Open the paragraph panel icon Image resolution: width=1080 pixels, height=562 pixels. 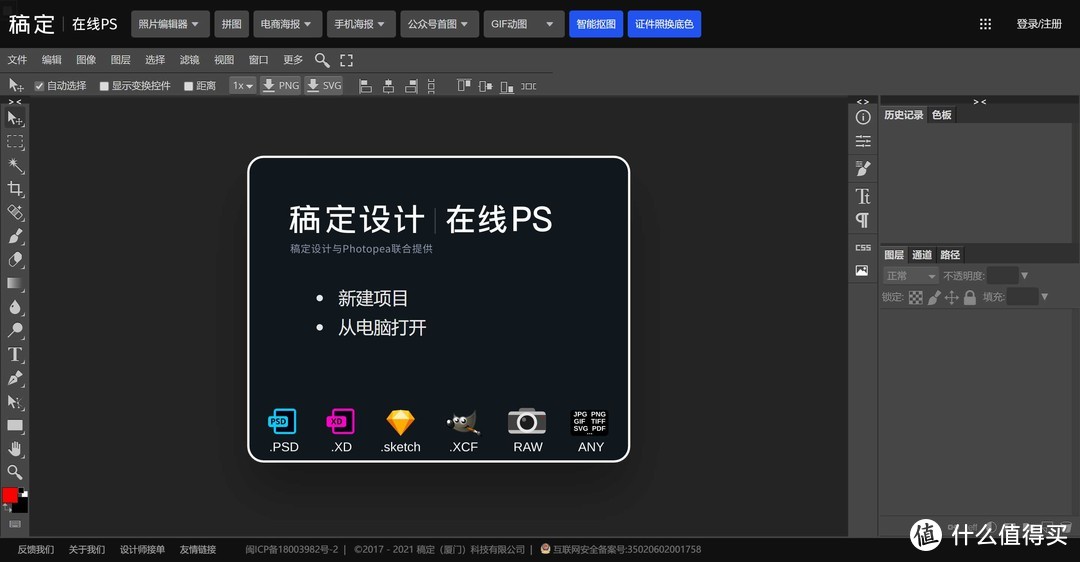[x=862, y=220]
